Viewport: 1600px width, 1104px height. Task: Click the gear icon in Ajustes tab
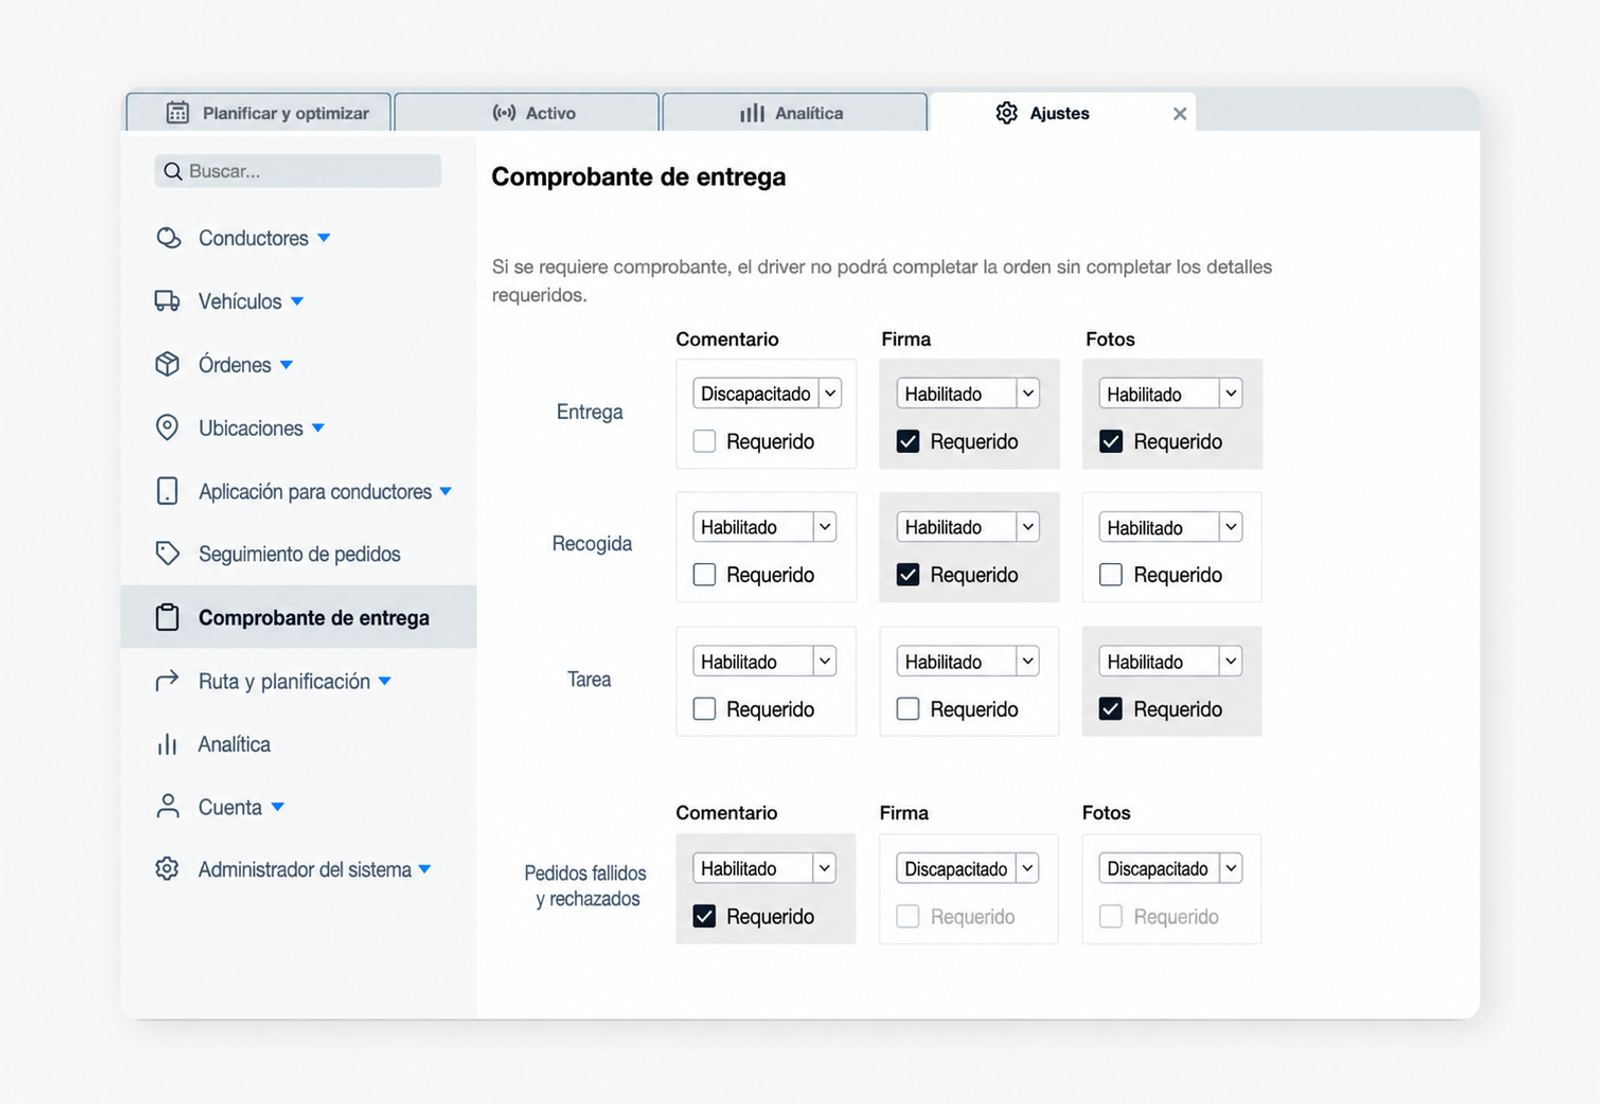pyautogui.click(x=1007, y=113)
